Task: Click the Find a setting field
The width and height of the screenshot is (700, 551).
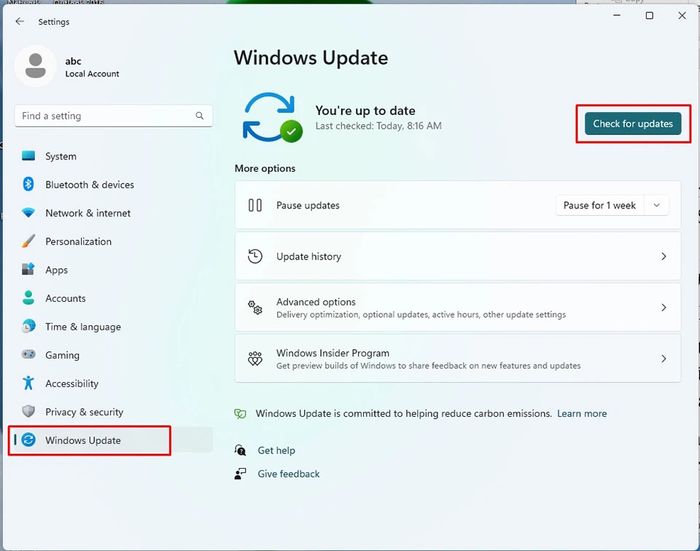Action: 113,116
